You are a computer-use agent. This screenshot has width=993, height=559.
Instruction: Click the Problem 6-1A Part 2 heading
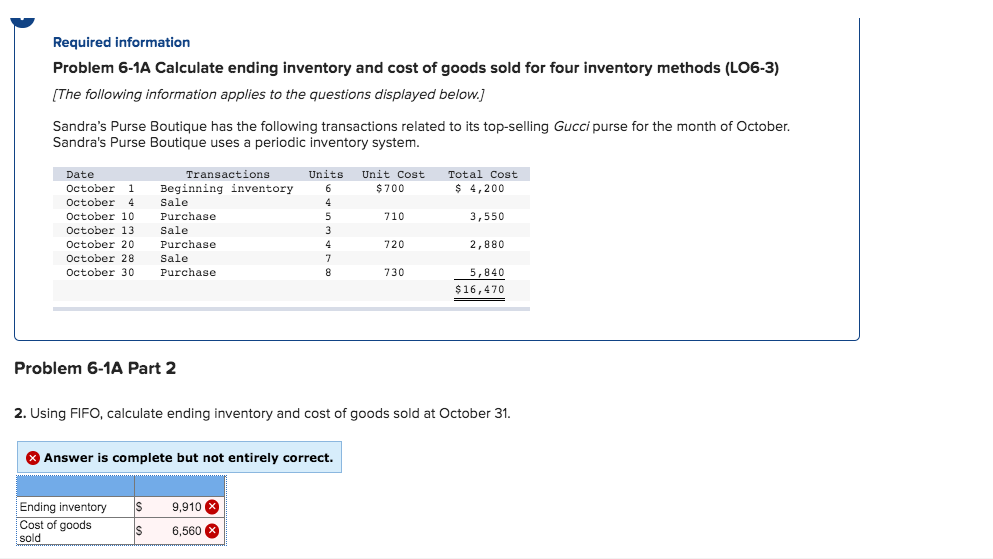point(95,368)
